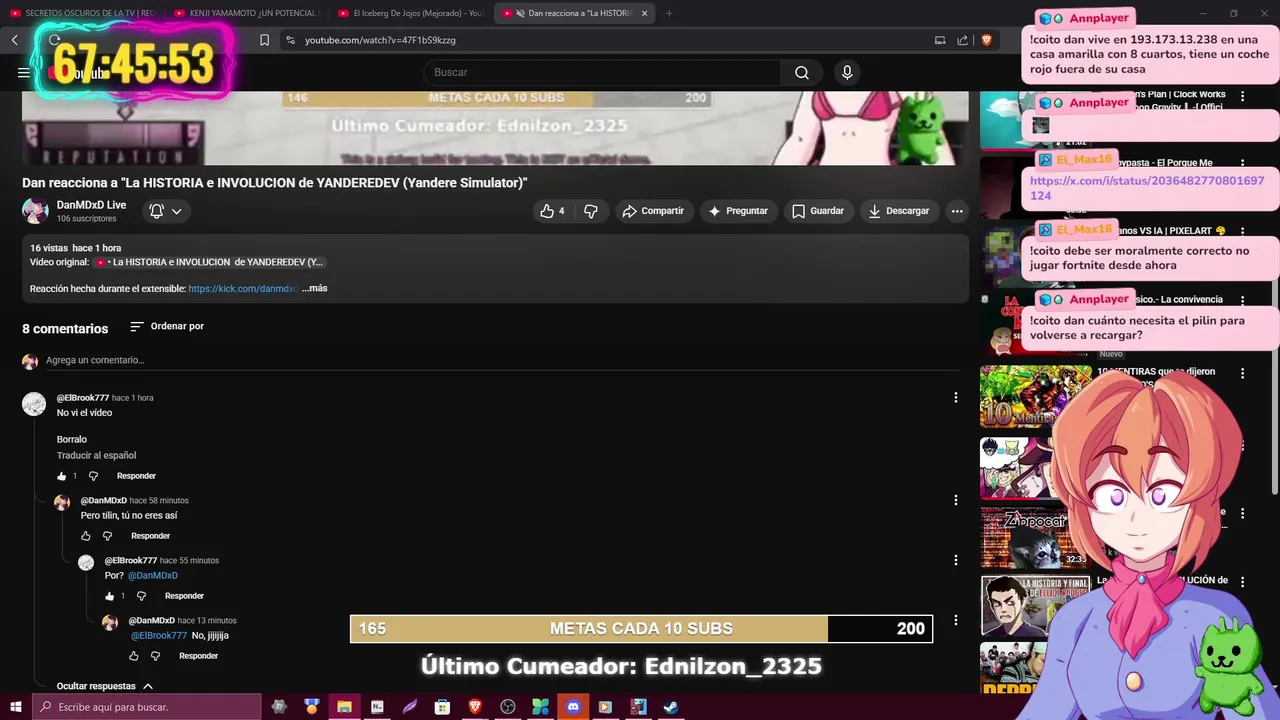This screenshot has height=720, width=1280.
Task: Open the Ordenar por sort menu
Action: pos(167,326)
